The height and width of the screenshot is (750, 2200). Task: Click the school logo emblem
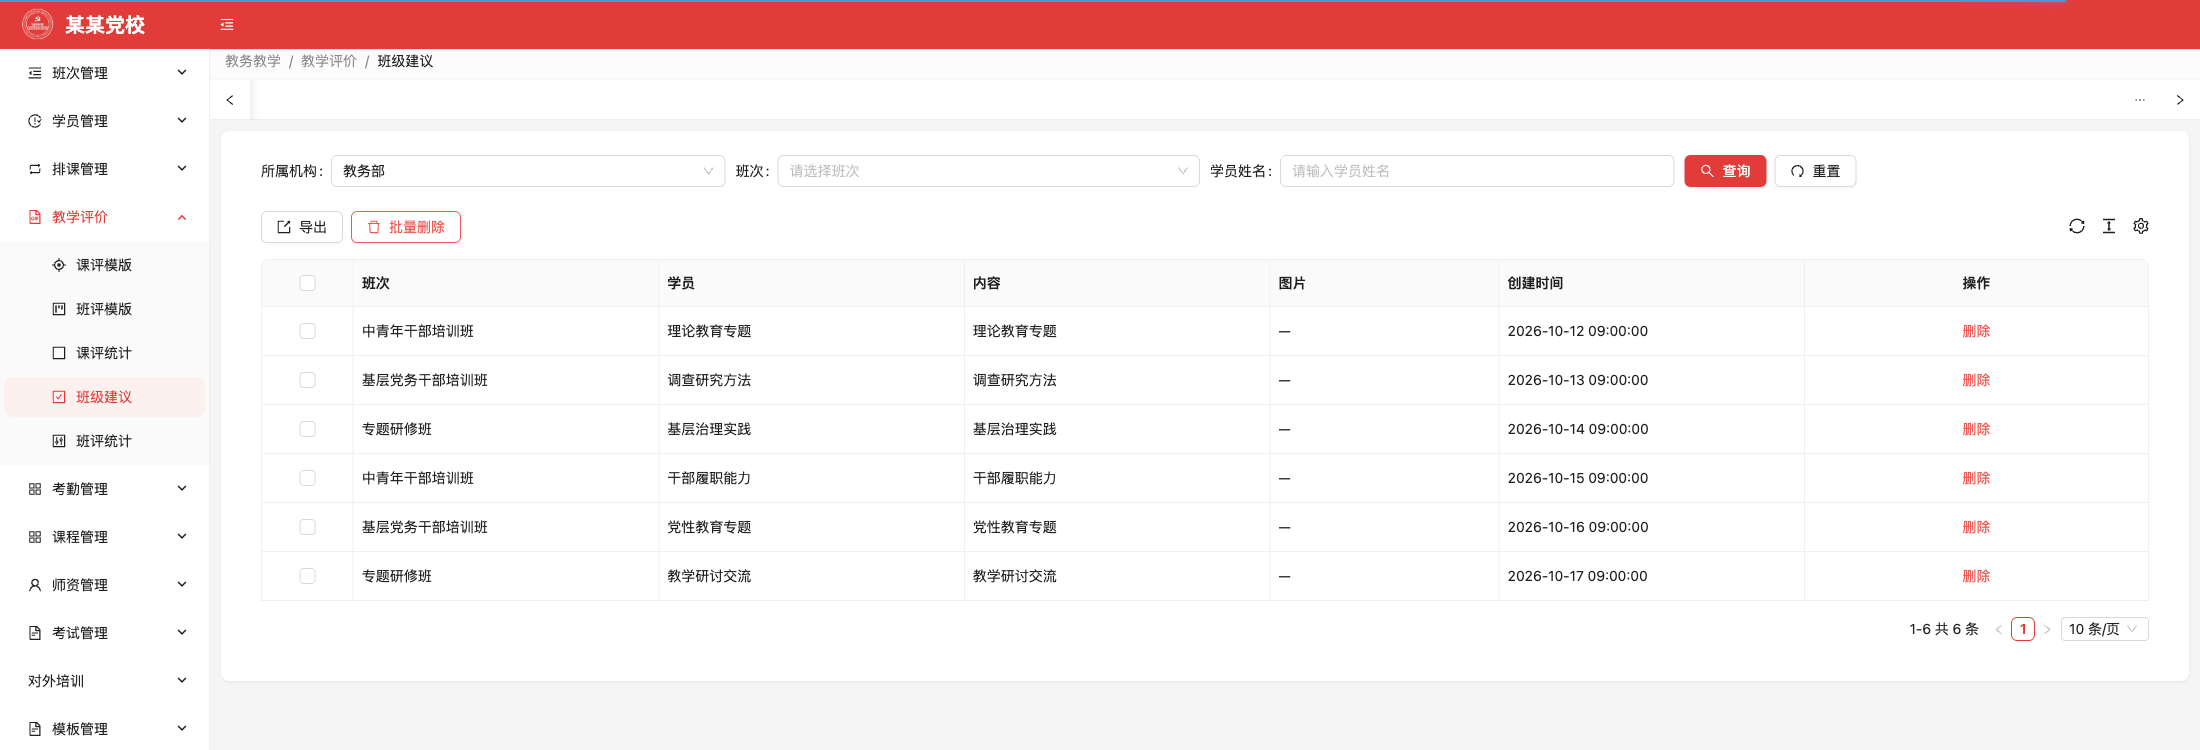[x=37, y=24]
